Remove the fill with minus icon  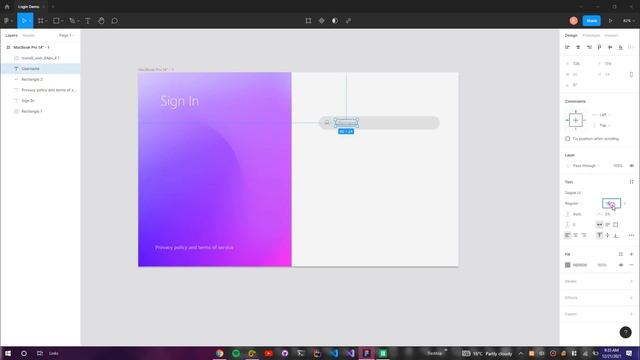631,265
